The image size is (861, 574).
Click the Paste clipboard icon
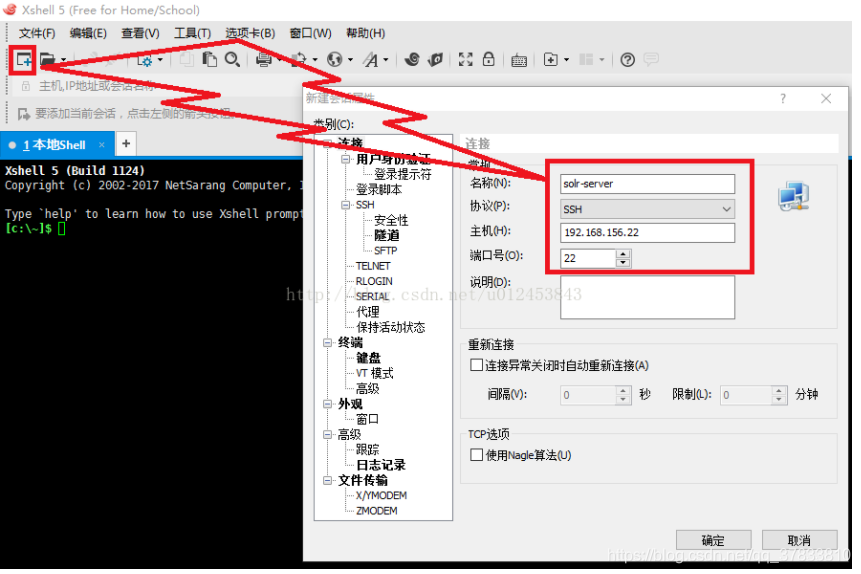209,59
